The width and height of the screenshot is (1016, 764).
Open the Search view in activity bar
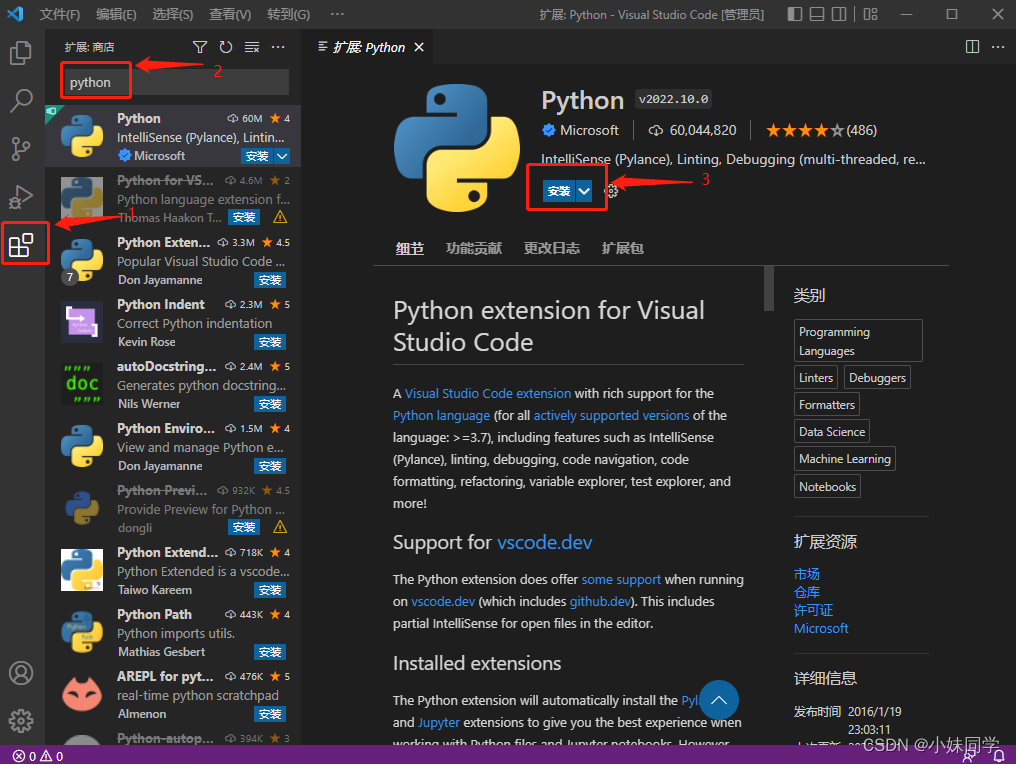21,100
